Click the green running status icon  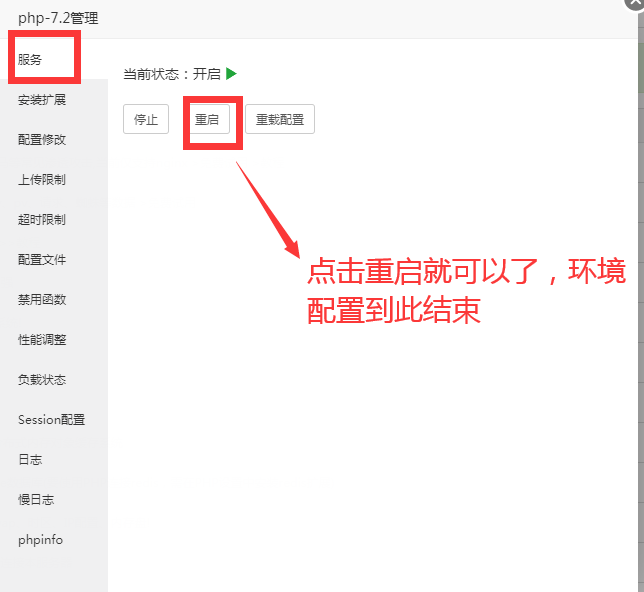coord(231,74)
